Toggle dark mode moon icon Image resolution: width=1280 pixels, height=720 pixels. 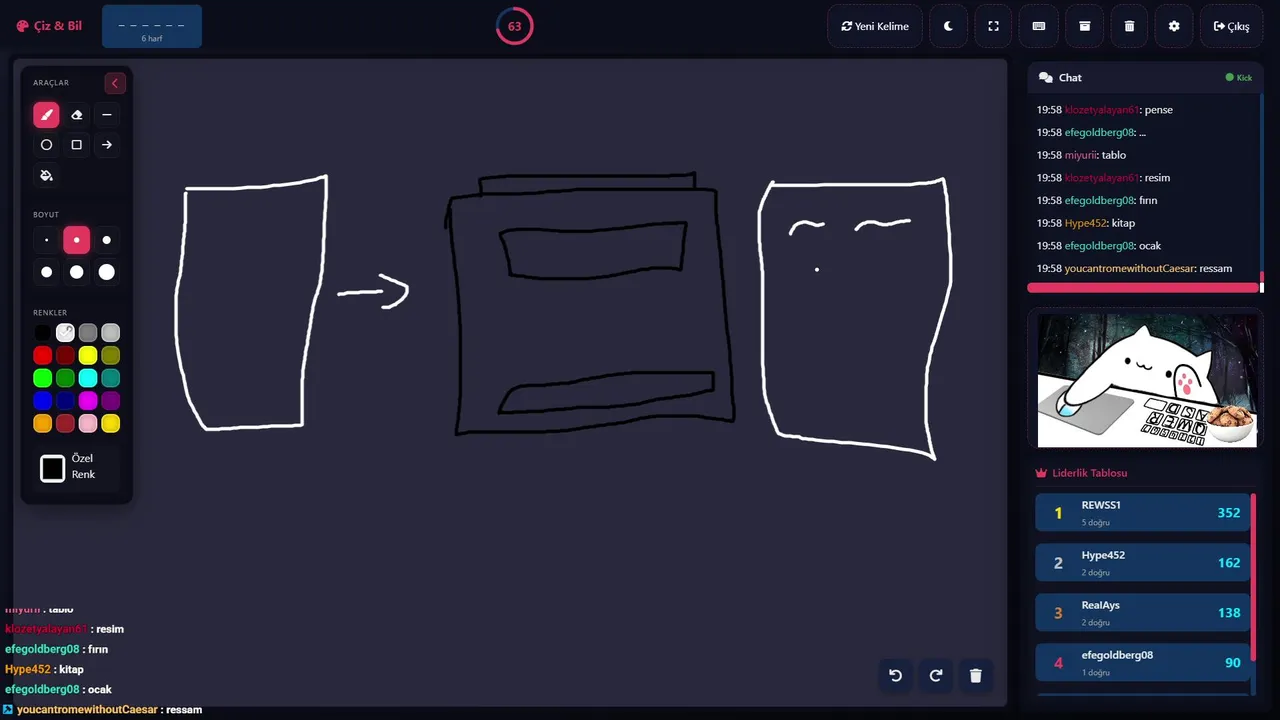click(949, 26)
